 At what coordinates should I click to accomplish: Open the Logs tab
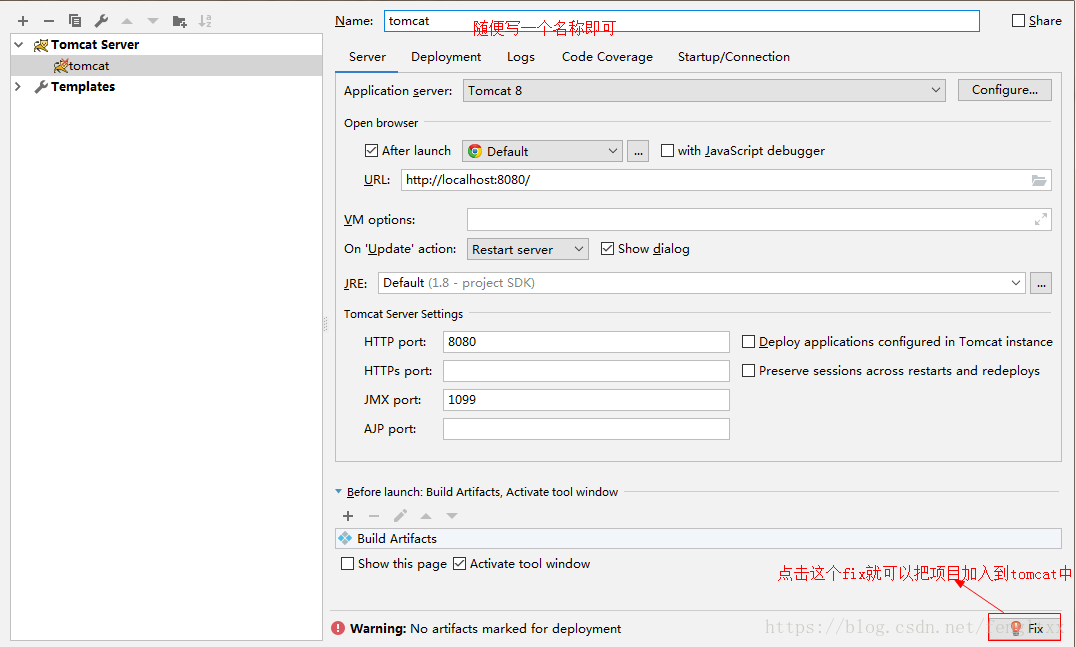pyautogui.click(x=521, y=57)
